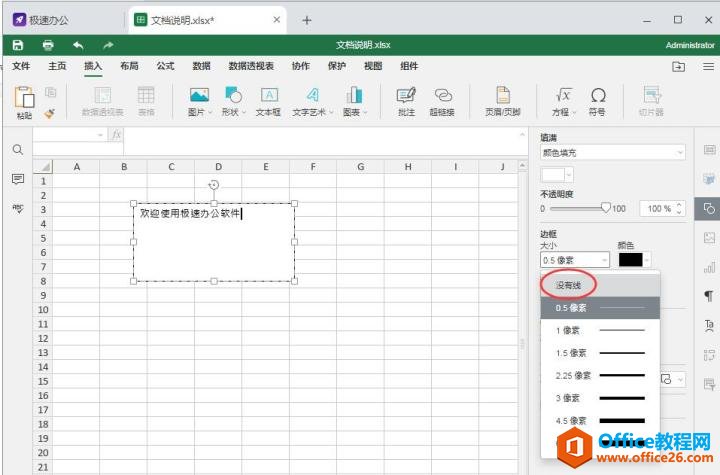Viewport: 720px width, 475px height.
Task: Insert a shape (形状)
Action: 234,102
